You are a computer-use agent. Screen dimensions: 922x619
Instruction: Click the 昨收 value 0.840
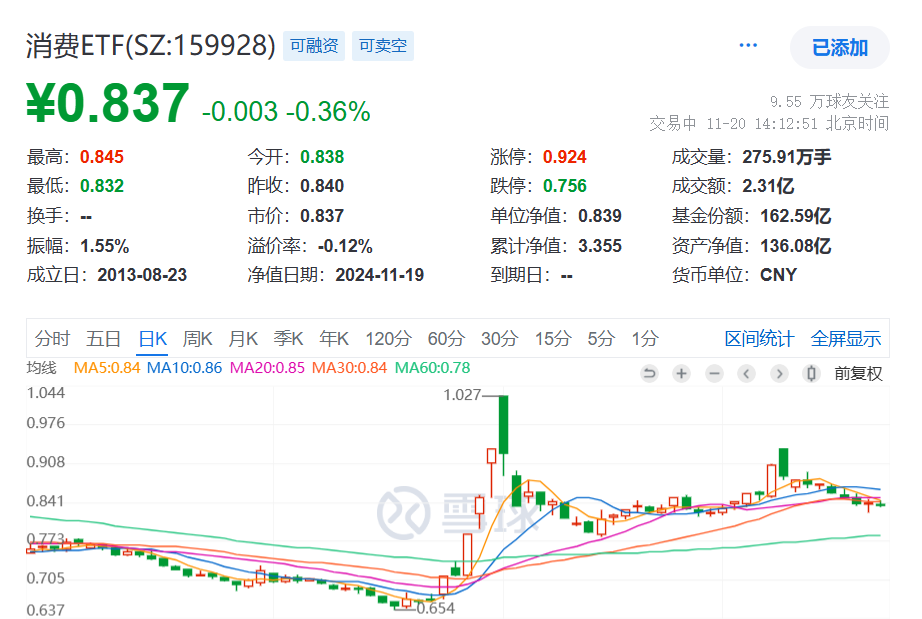[322, 186]
